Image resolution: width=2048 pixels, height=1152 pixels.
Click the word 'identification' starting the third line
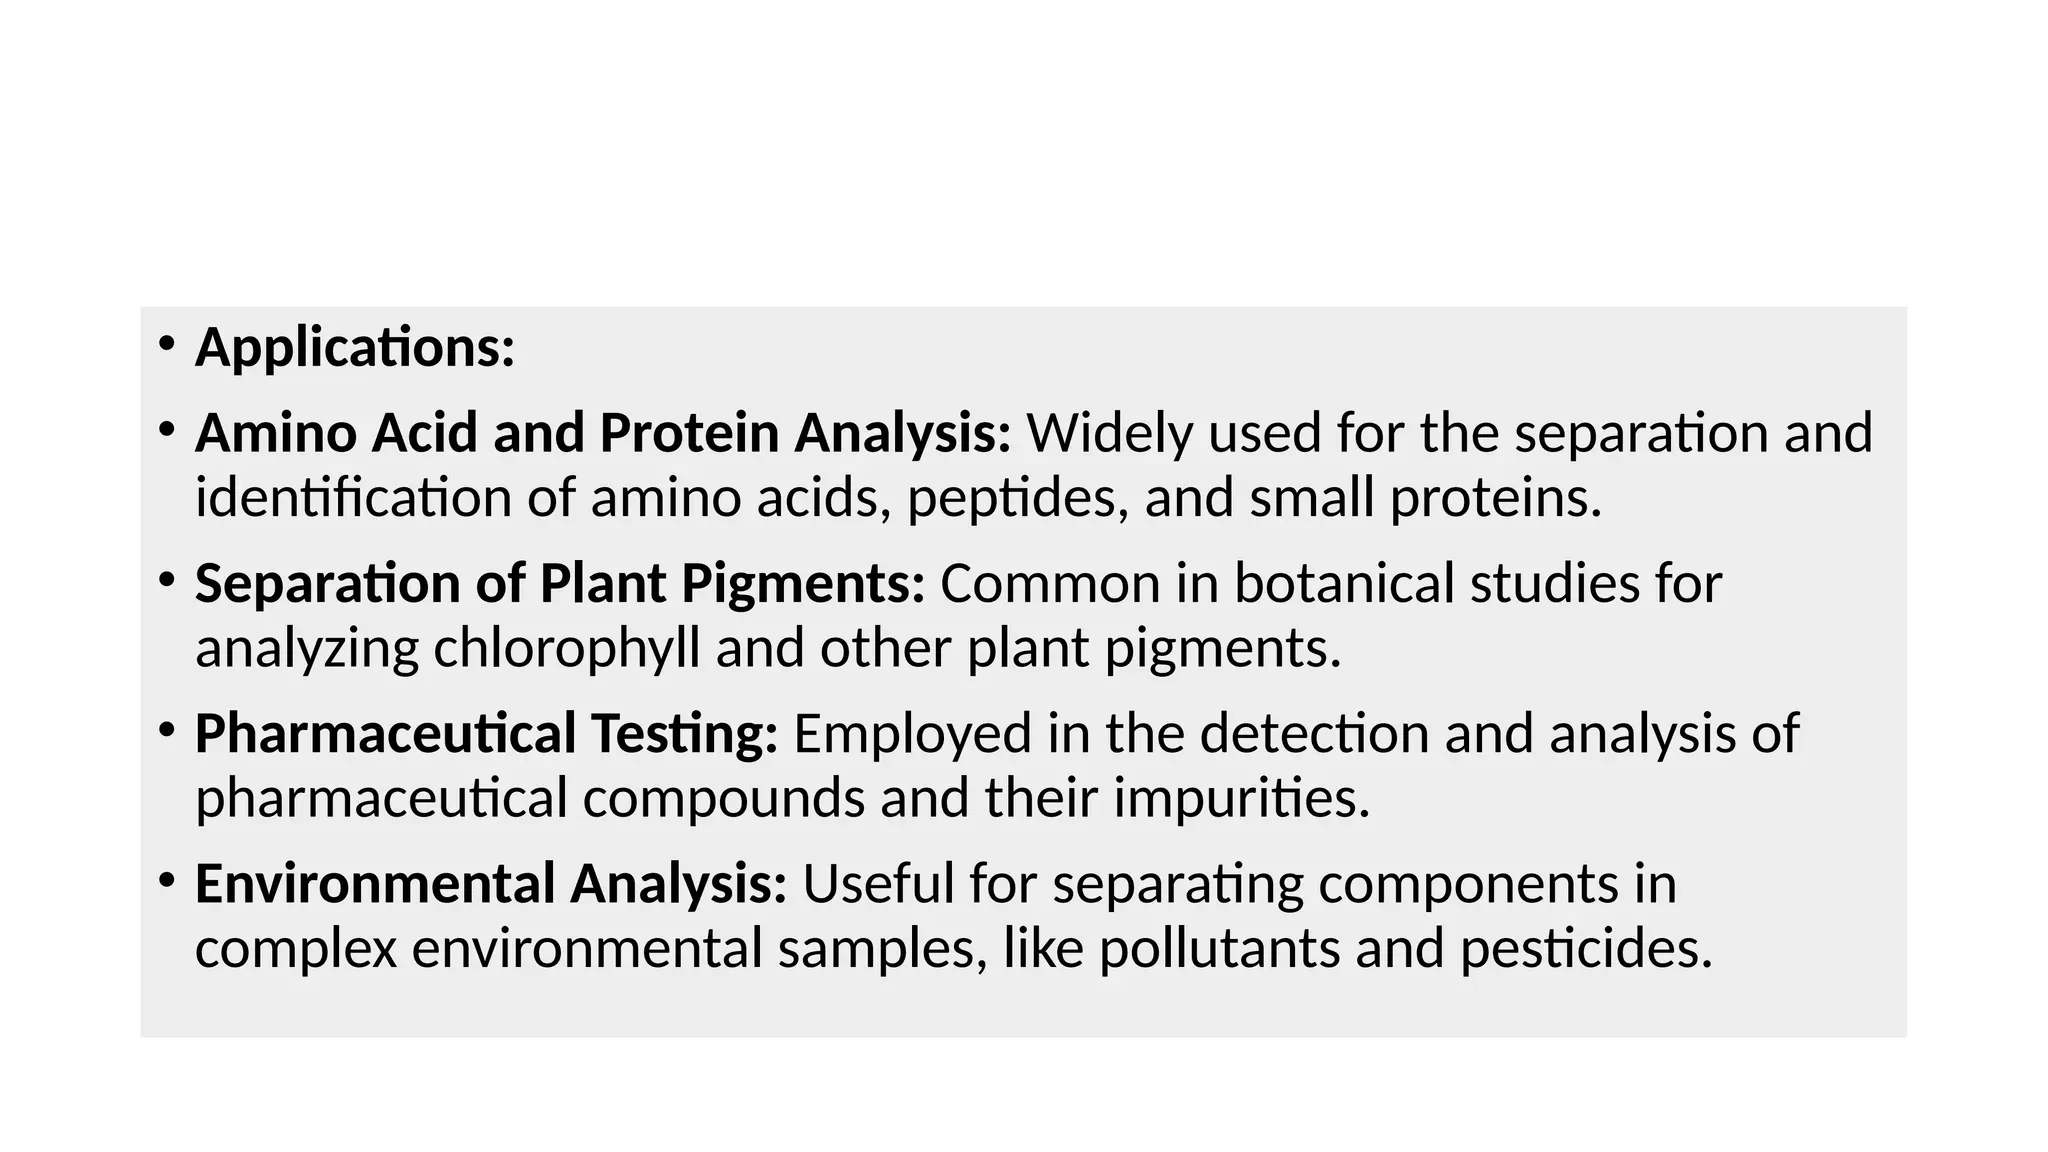(353, 498)
